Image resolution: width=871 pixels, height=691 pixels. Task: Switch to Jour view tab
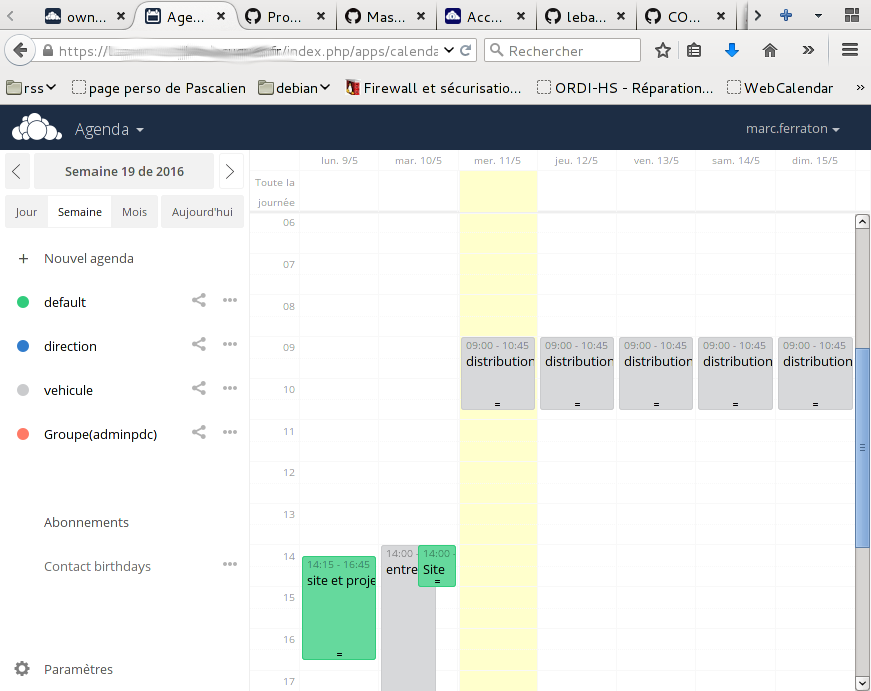click(26, 212)
